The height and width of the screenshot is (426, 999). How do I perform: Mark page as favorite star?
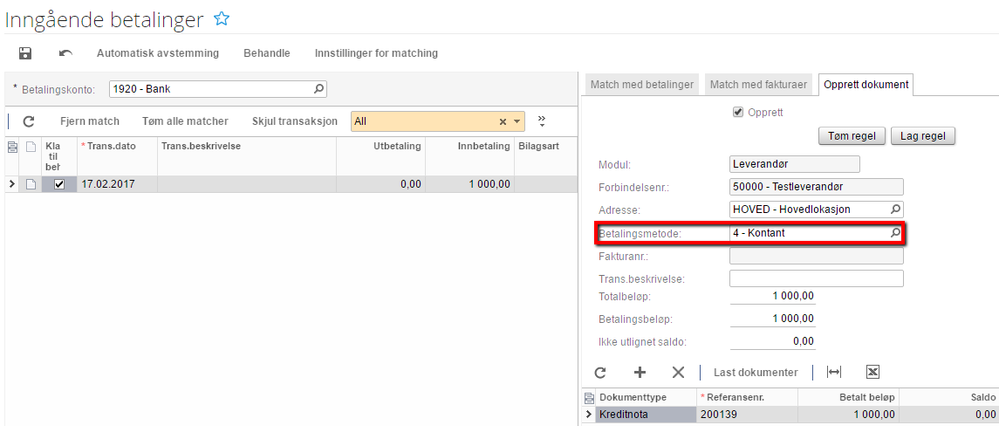[x=222, y=19]
